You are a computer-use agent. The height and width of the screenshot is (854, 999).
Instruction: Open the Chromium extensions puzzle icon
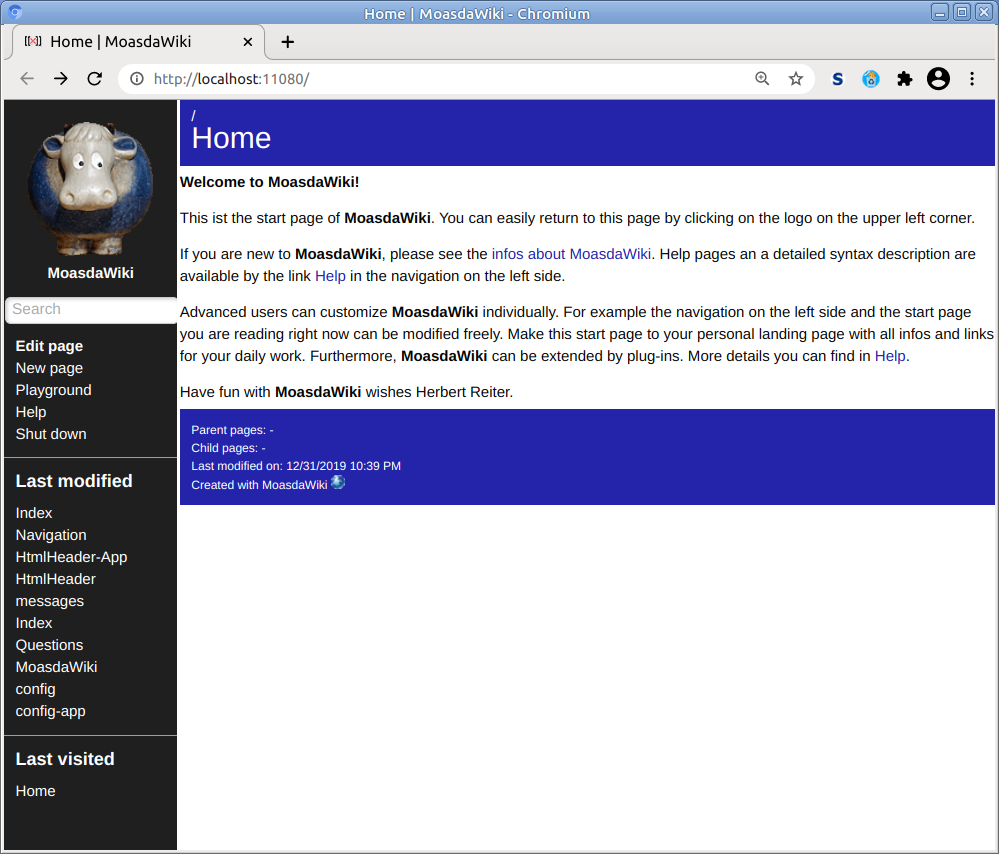click(905, 79)
